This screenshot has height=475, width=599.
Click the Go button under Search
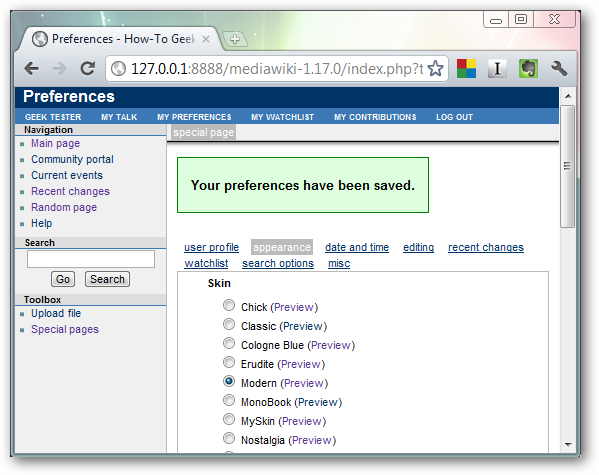pyautogui.click(x=63, y=279)
